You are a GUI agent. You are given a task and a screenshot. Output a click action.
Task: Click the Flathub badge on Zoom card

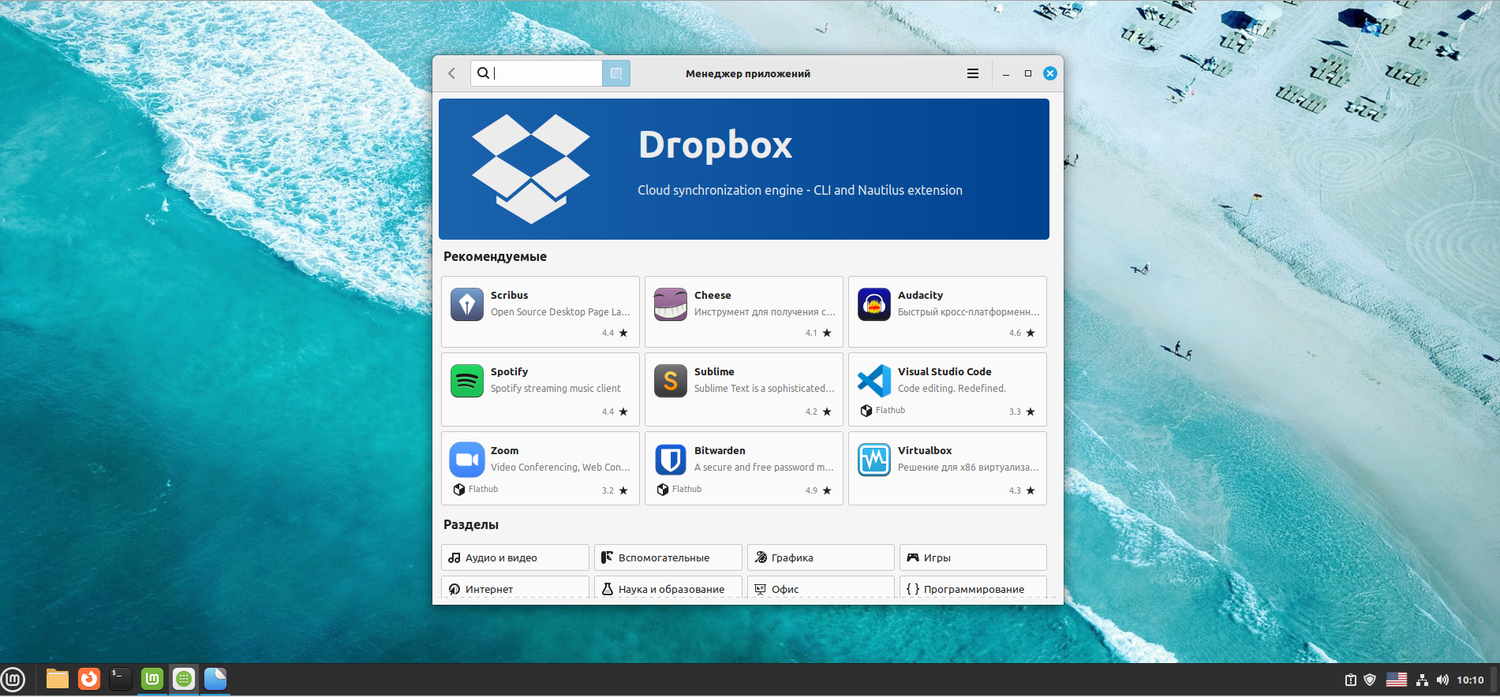coord(475,489)
